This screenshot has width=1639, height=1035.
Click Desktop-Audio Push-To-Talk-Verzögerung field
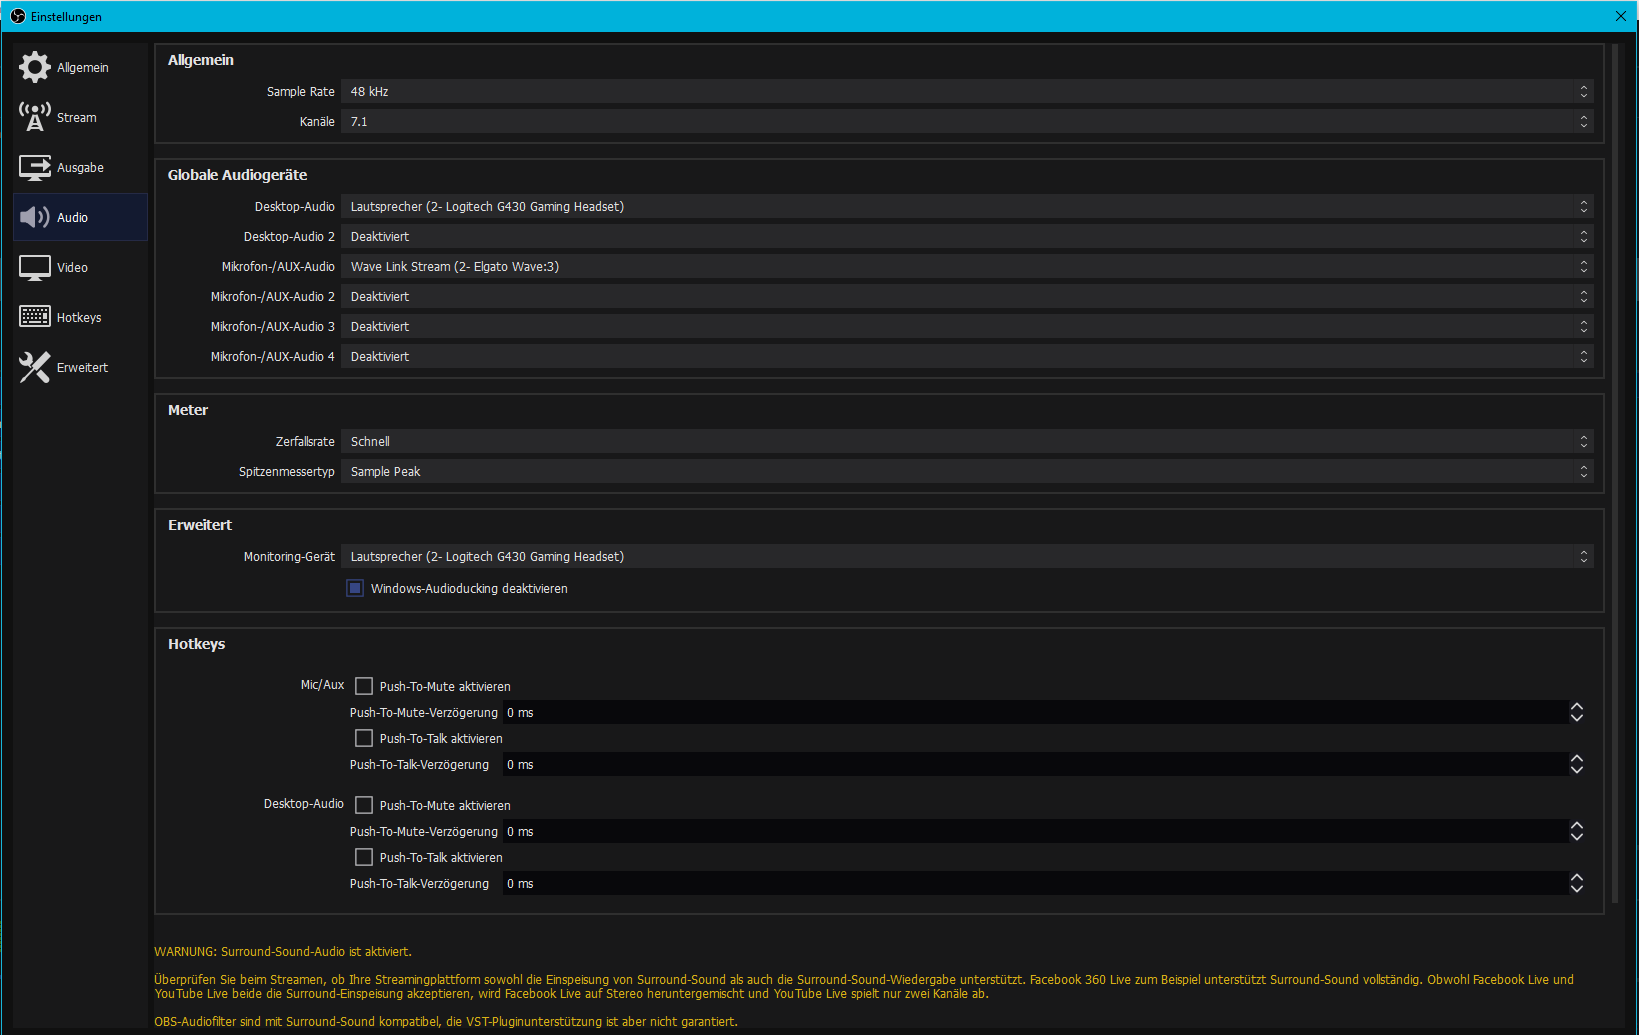1035,883
